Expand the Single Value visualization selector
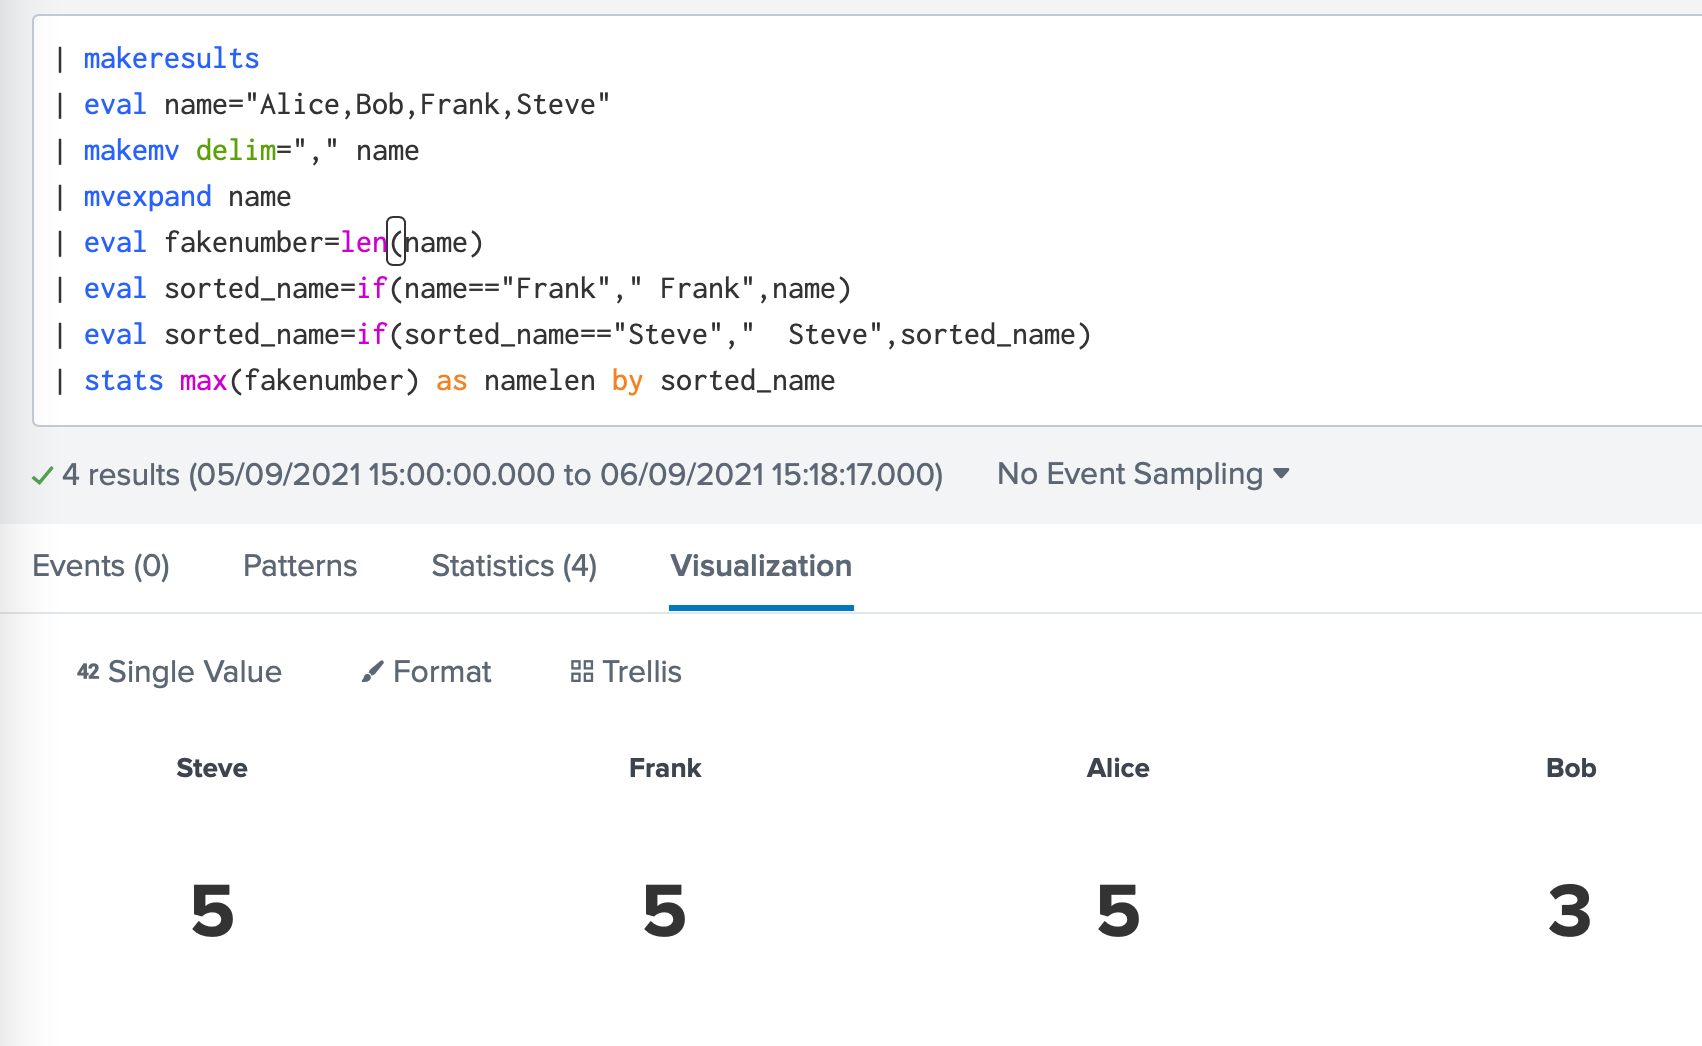 tap(180, 672)
